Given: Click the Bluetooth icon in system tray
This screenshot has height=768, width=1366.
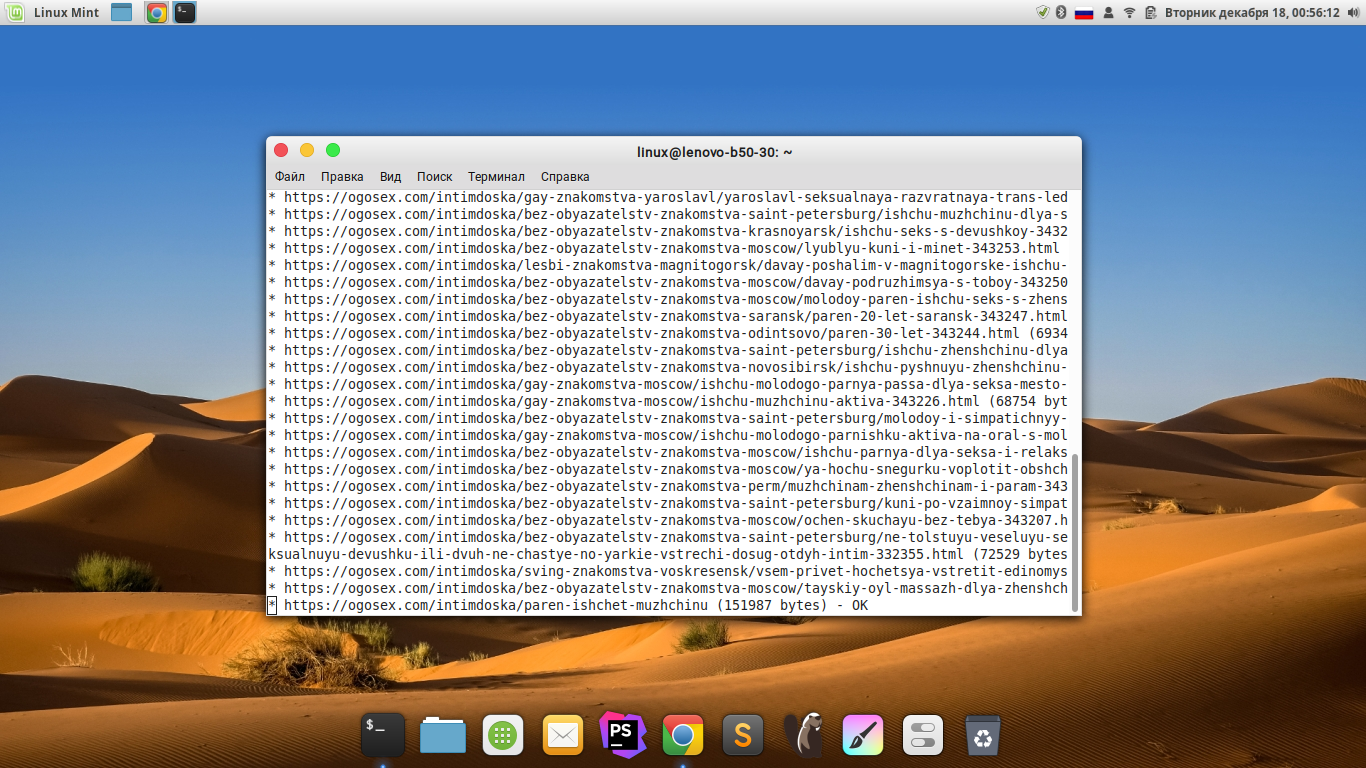Looking at the screenshot, I should tap(1061, 13).
